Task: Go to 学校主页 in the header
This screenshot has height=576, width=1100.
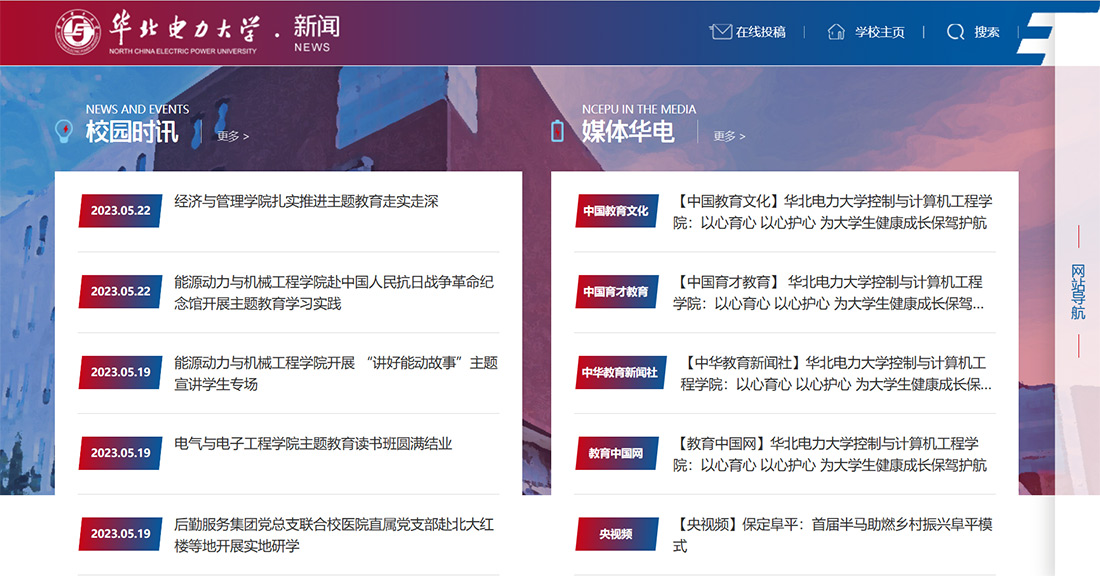Action: click(x=879, y=32)
